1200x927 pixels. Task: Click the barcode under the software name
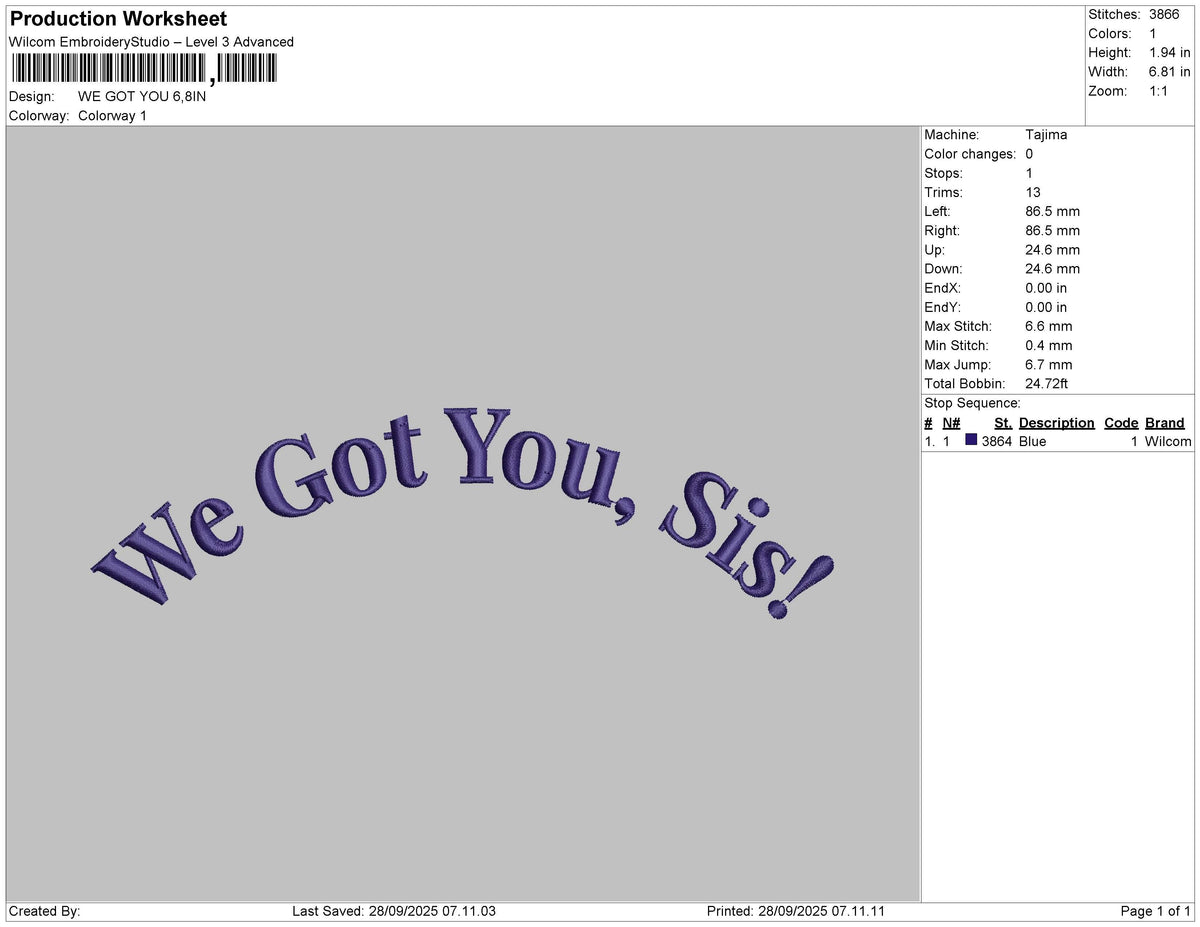click(x=144, y=69)
